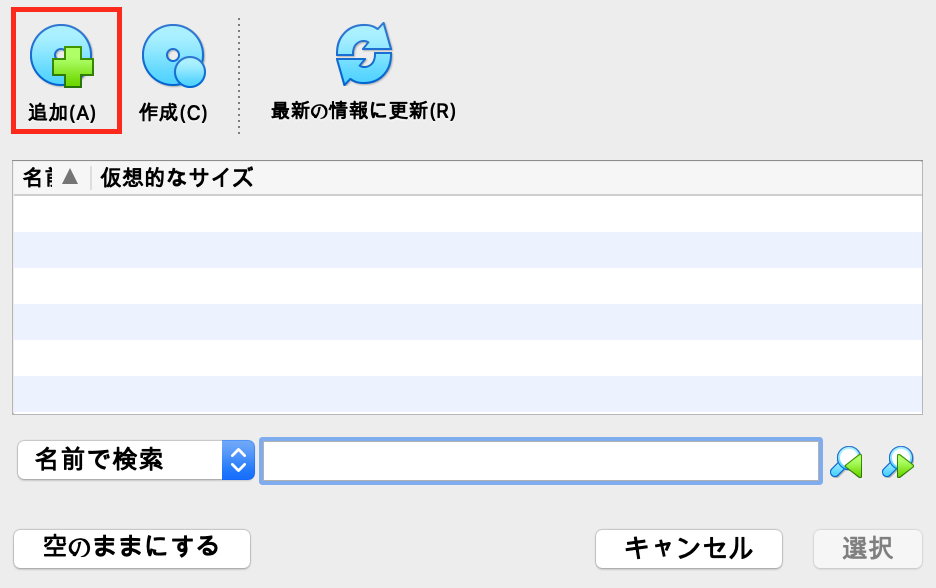Click the blue arrows of search type combo
Viewport: 936px width, 588px height.
pos(238,460)
